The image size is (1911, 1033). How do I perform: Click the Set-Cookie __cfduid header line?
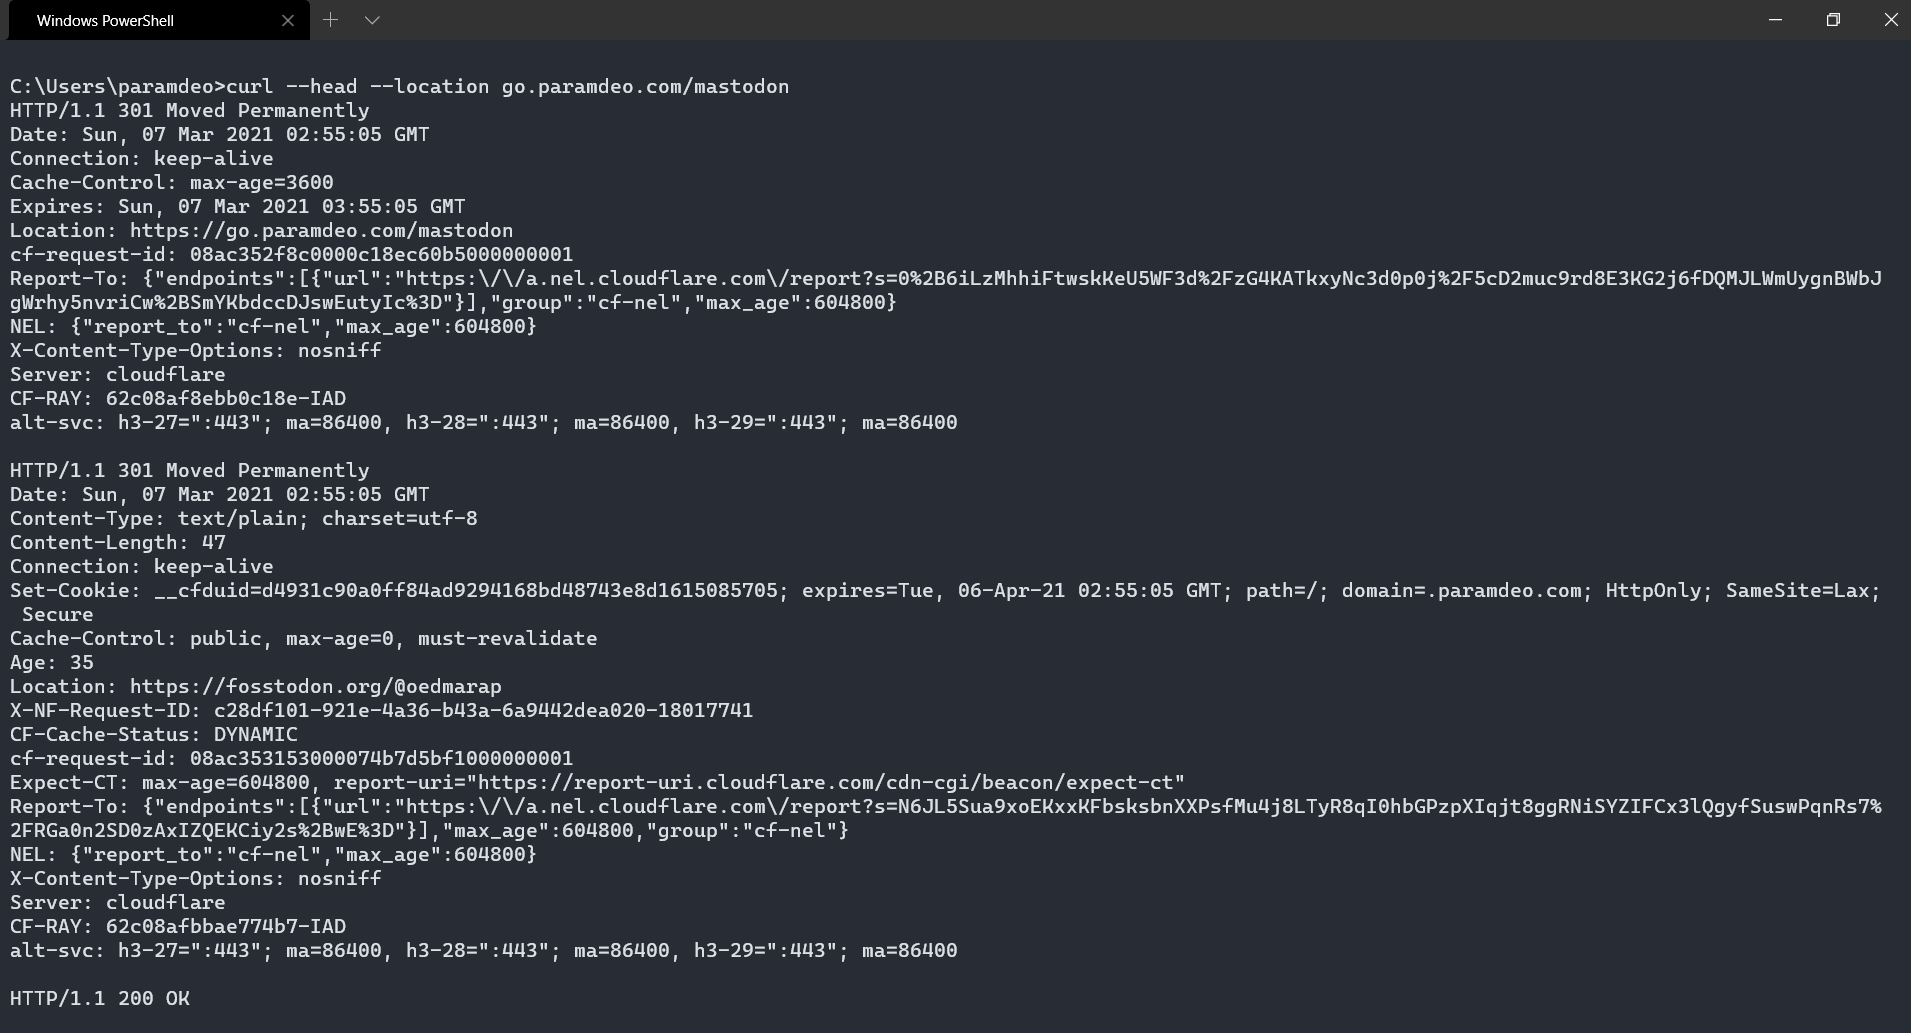pyautogui.click(x=945, y=603)
